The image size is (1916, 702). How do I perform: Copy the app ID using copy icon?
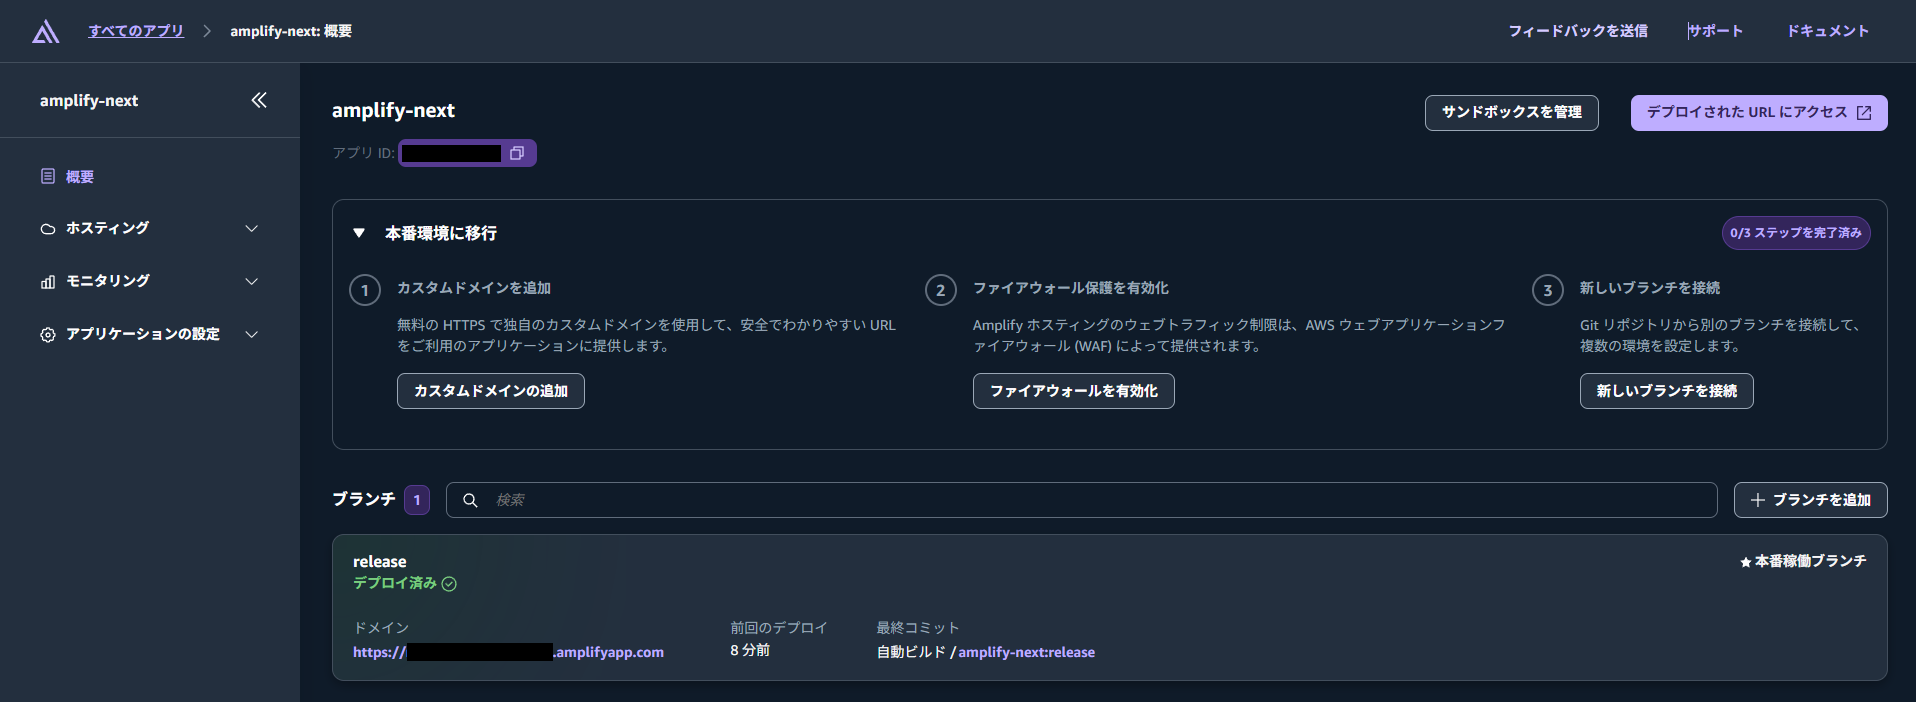point(517,153)
